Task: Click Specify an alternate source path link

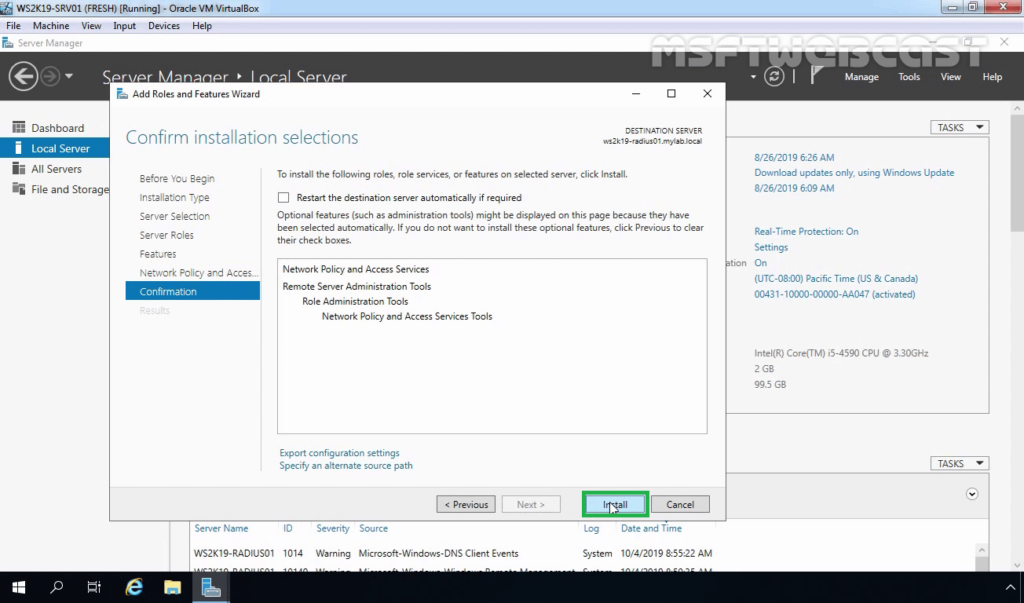Action: [345, 466]
